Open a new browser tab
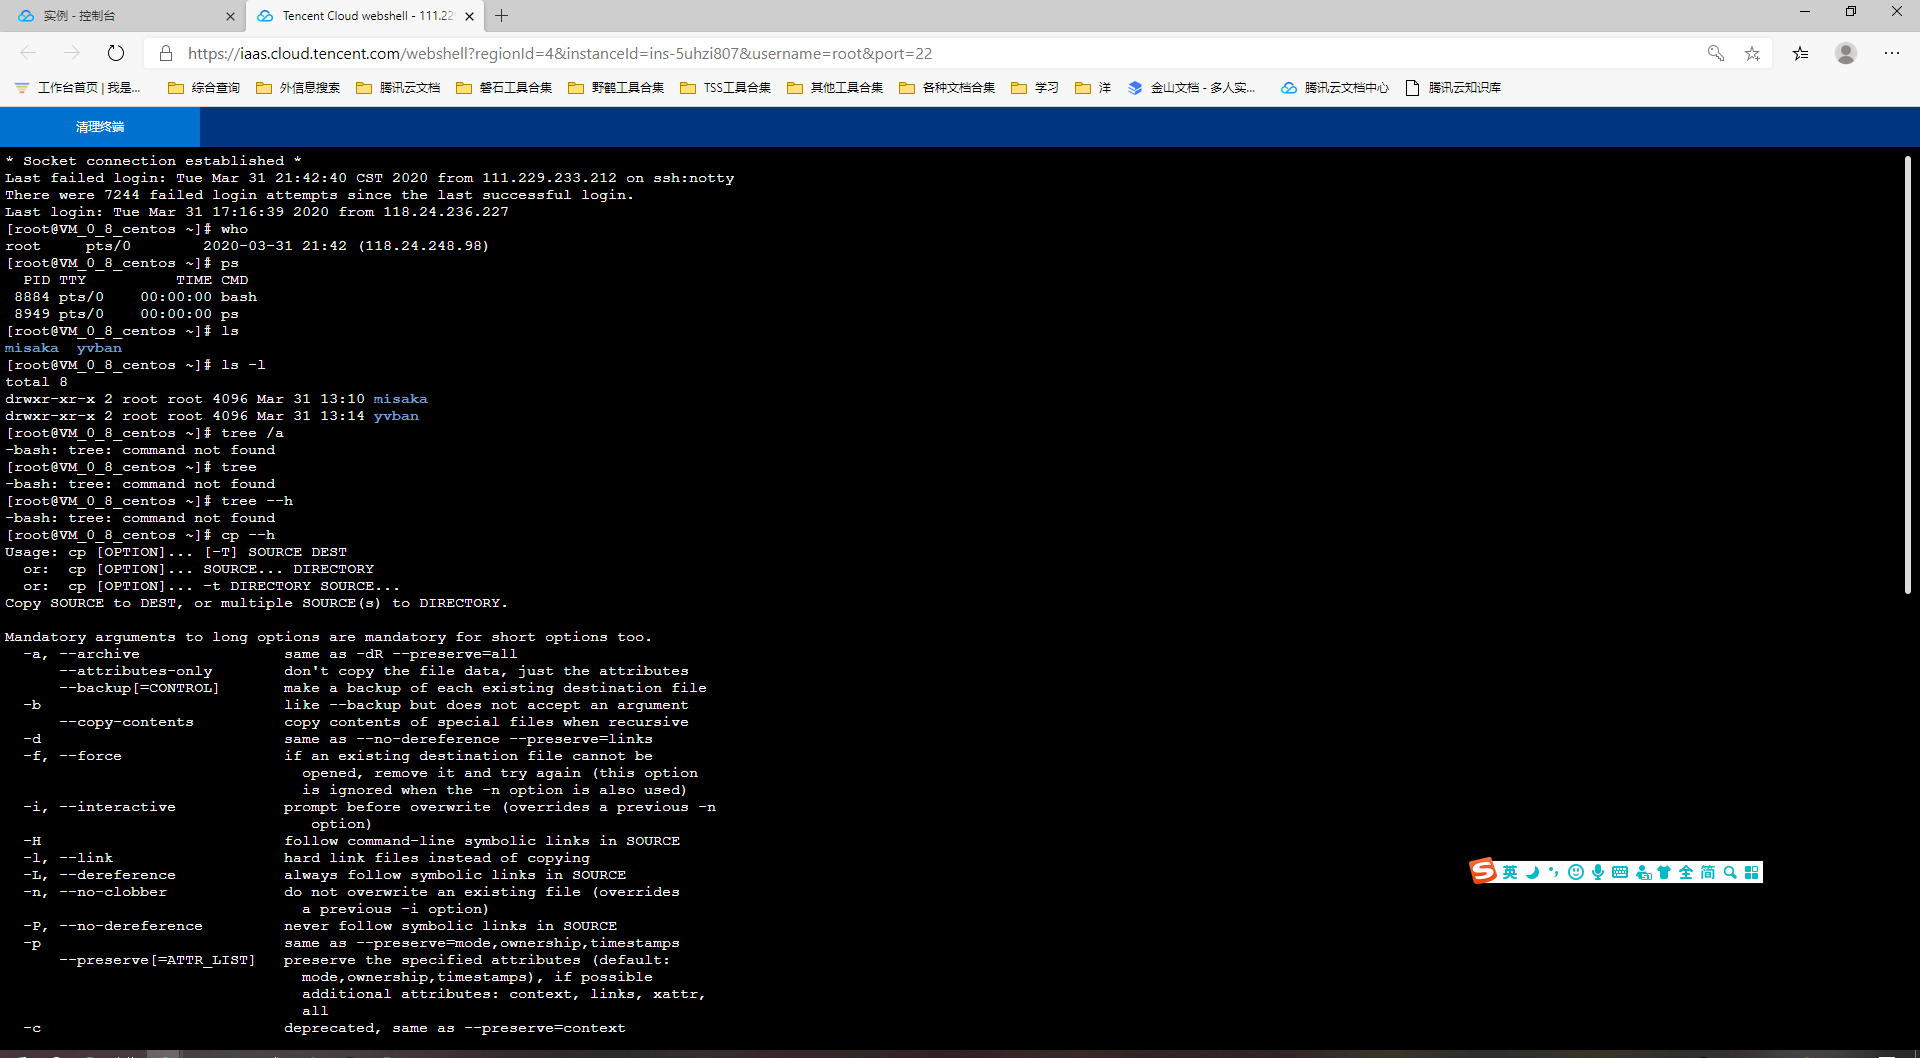This screenshot has height=1058, width=1920. pyautogui.click(x=502, y=16)
